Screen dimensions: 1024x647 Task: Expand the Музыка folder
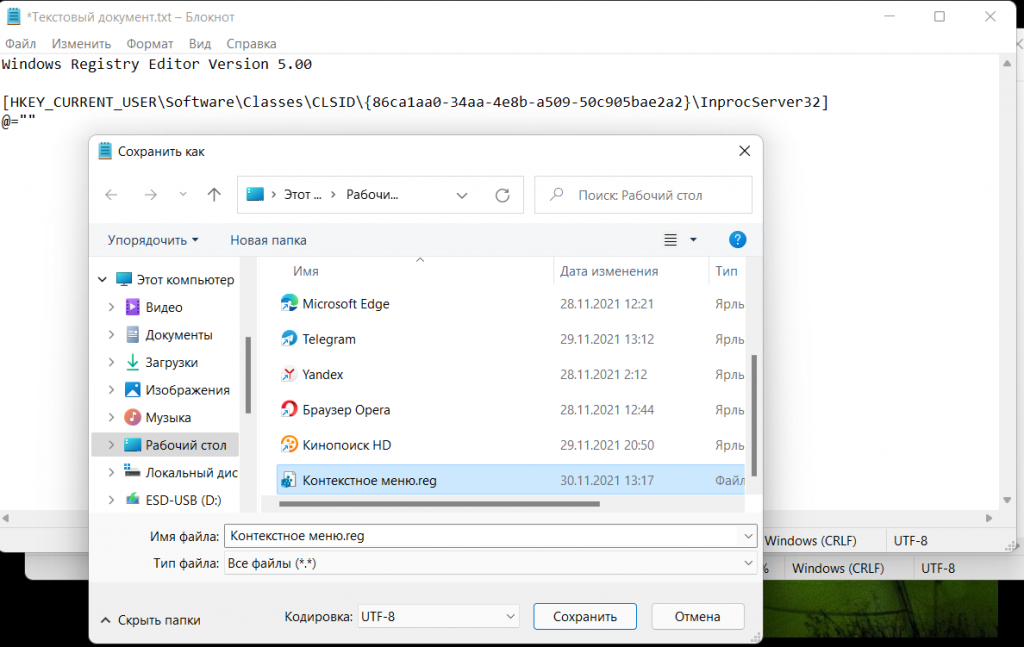click(111, 417)
